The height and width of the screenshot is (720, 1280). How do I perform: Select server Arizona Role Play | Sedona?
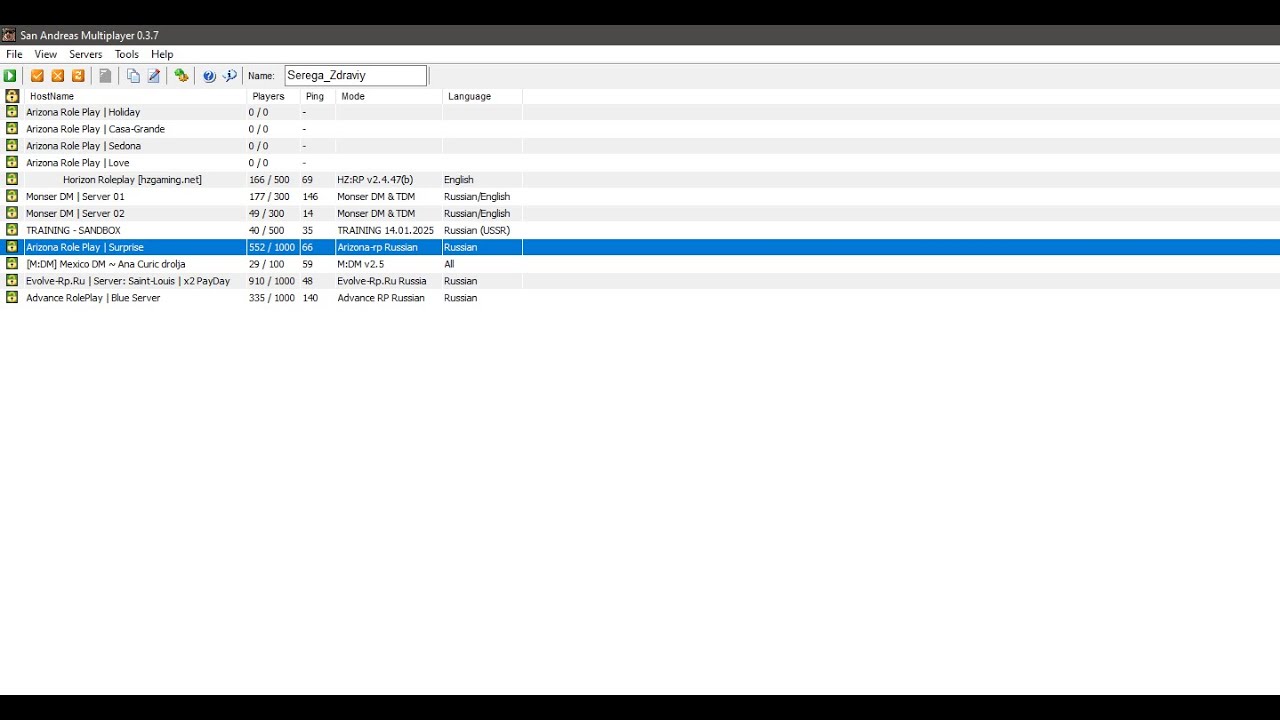click(83, 146)
